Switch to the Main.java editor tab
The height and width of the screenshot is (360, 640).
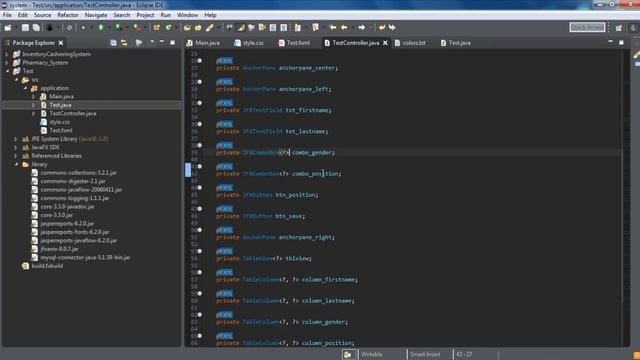203,42
